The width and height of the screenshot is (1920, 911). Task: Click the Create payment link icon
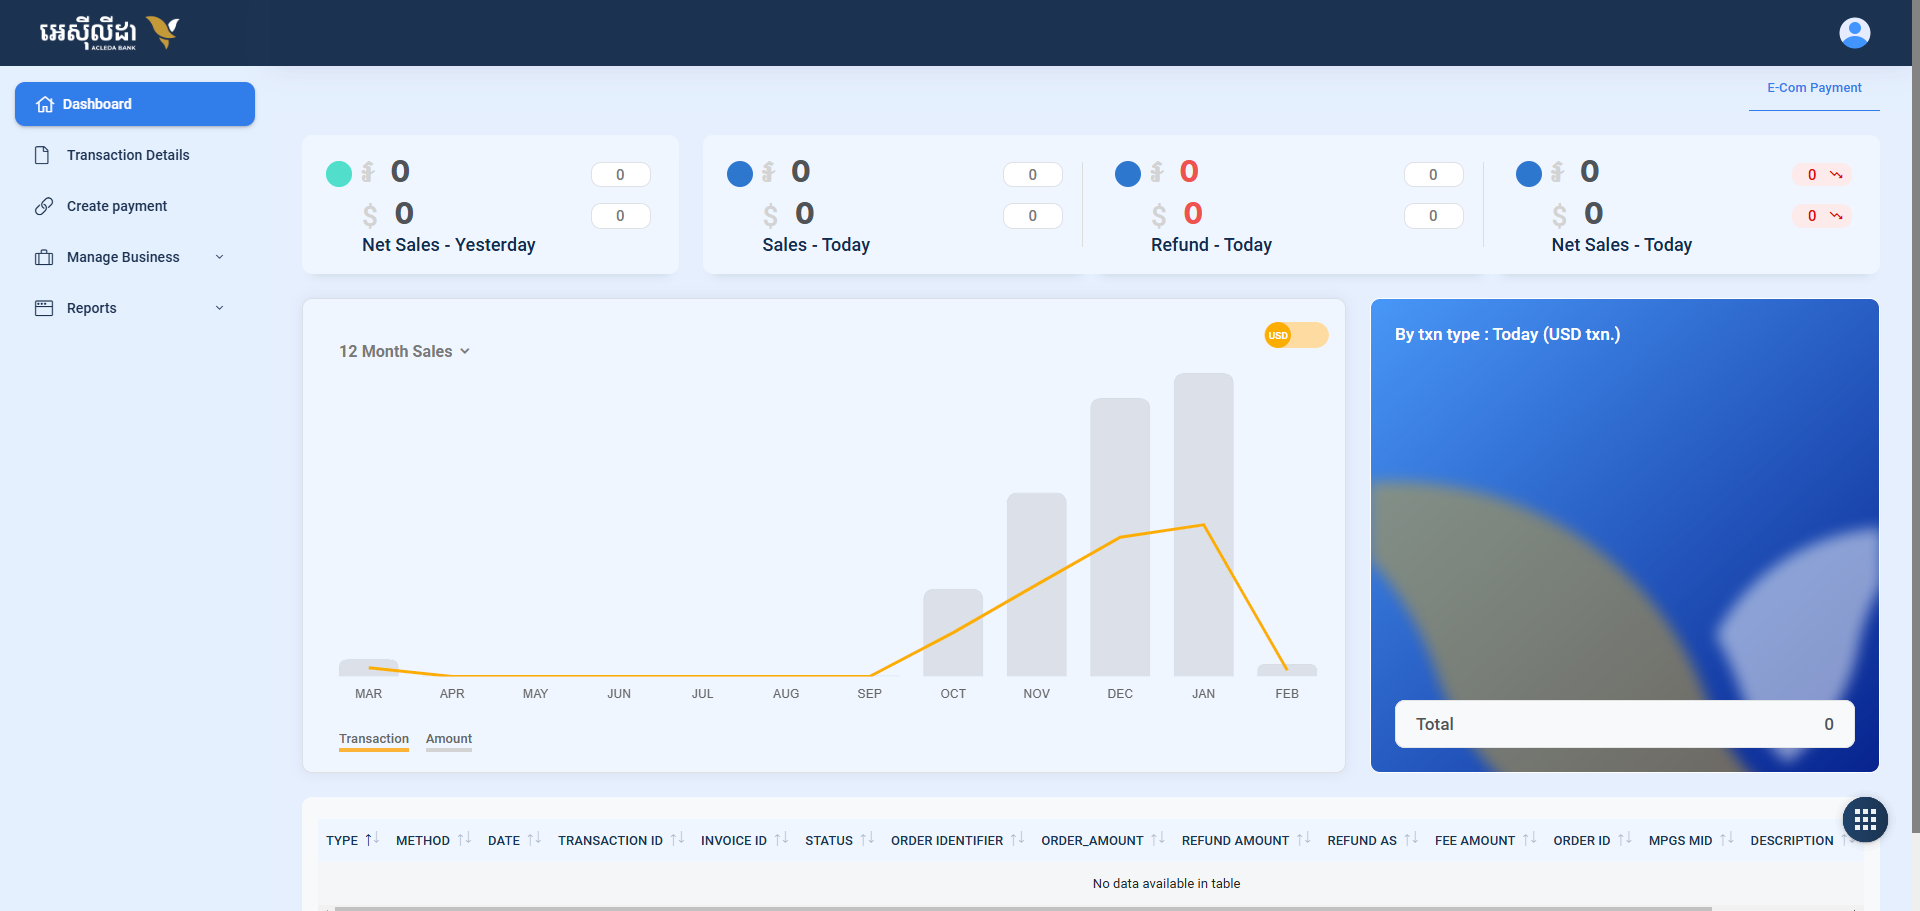click(x=44, y=206)
